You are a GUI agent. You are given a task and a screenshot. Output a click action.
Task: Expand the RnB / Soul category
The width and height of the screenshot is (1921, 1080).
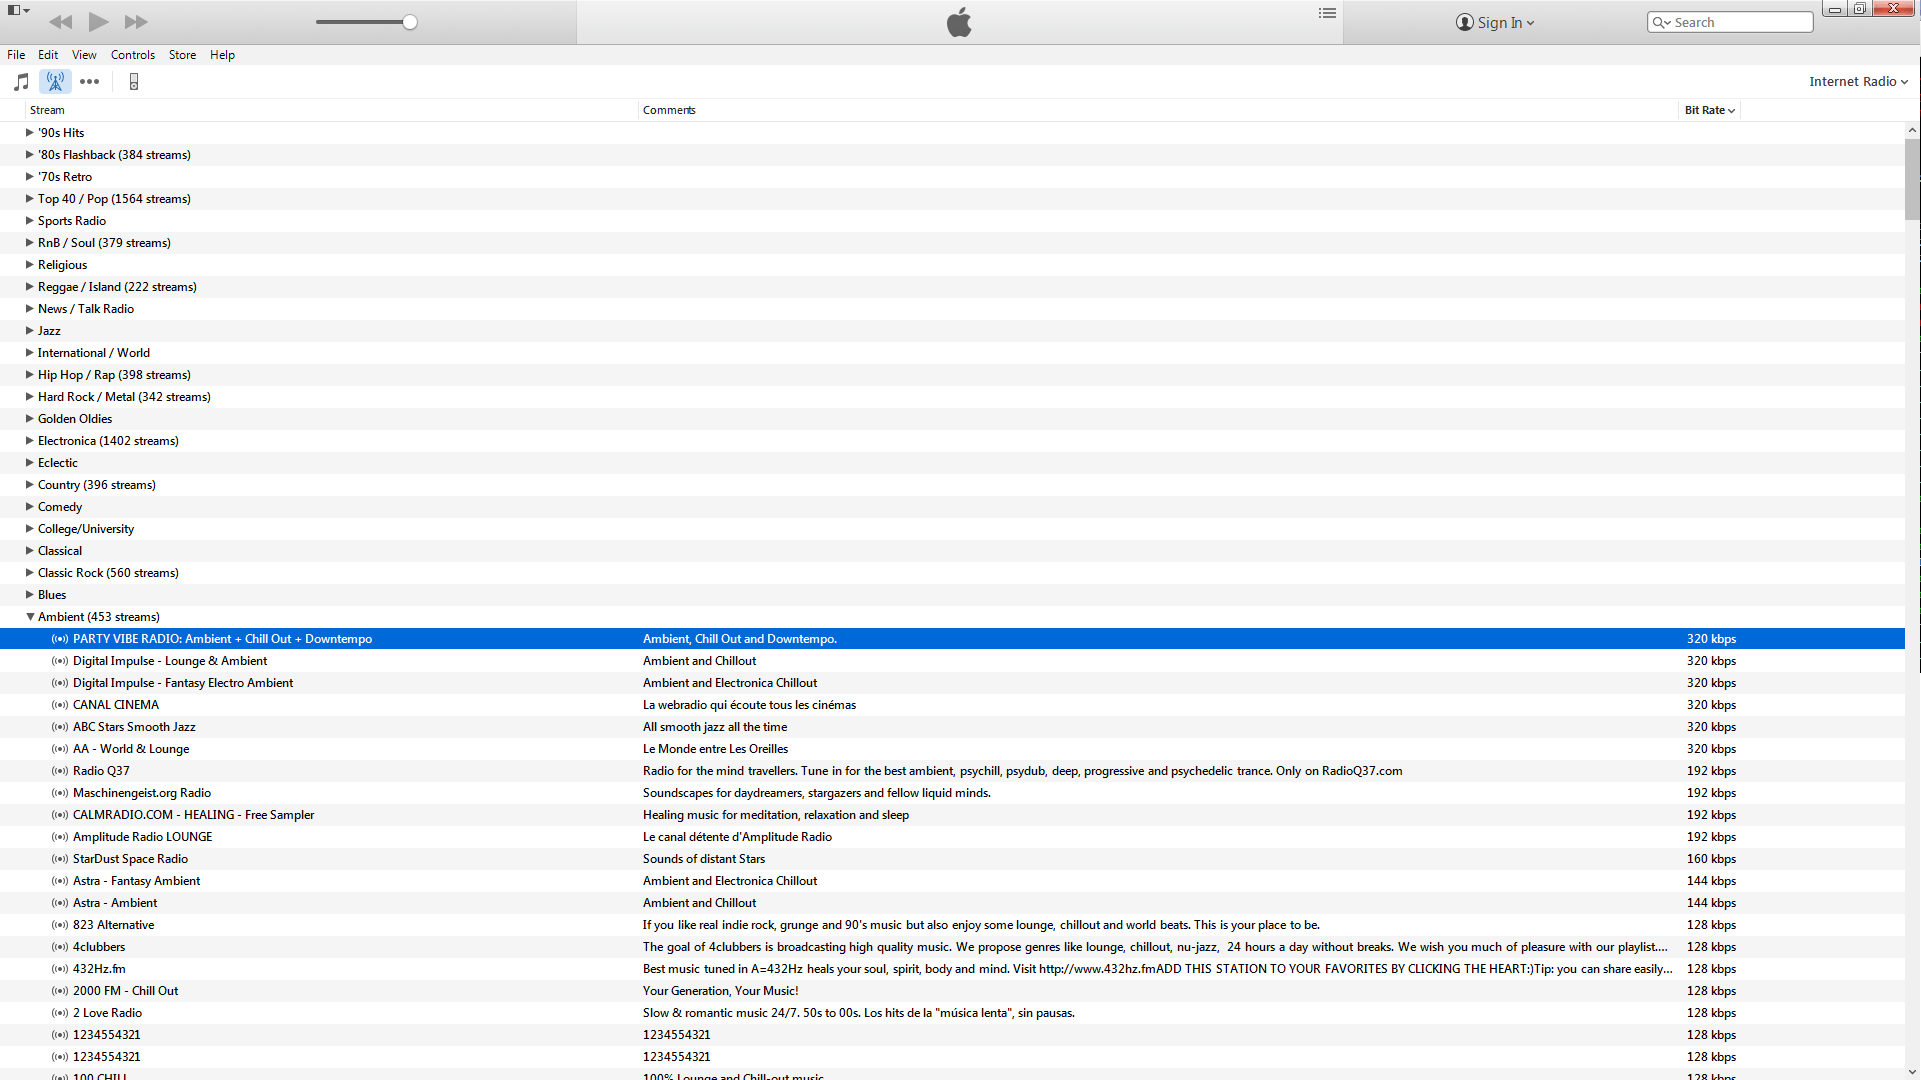29,242
